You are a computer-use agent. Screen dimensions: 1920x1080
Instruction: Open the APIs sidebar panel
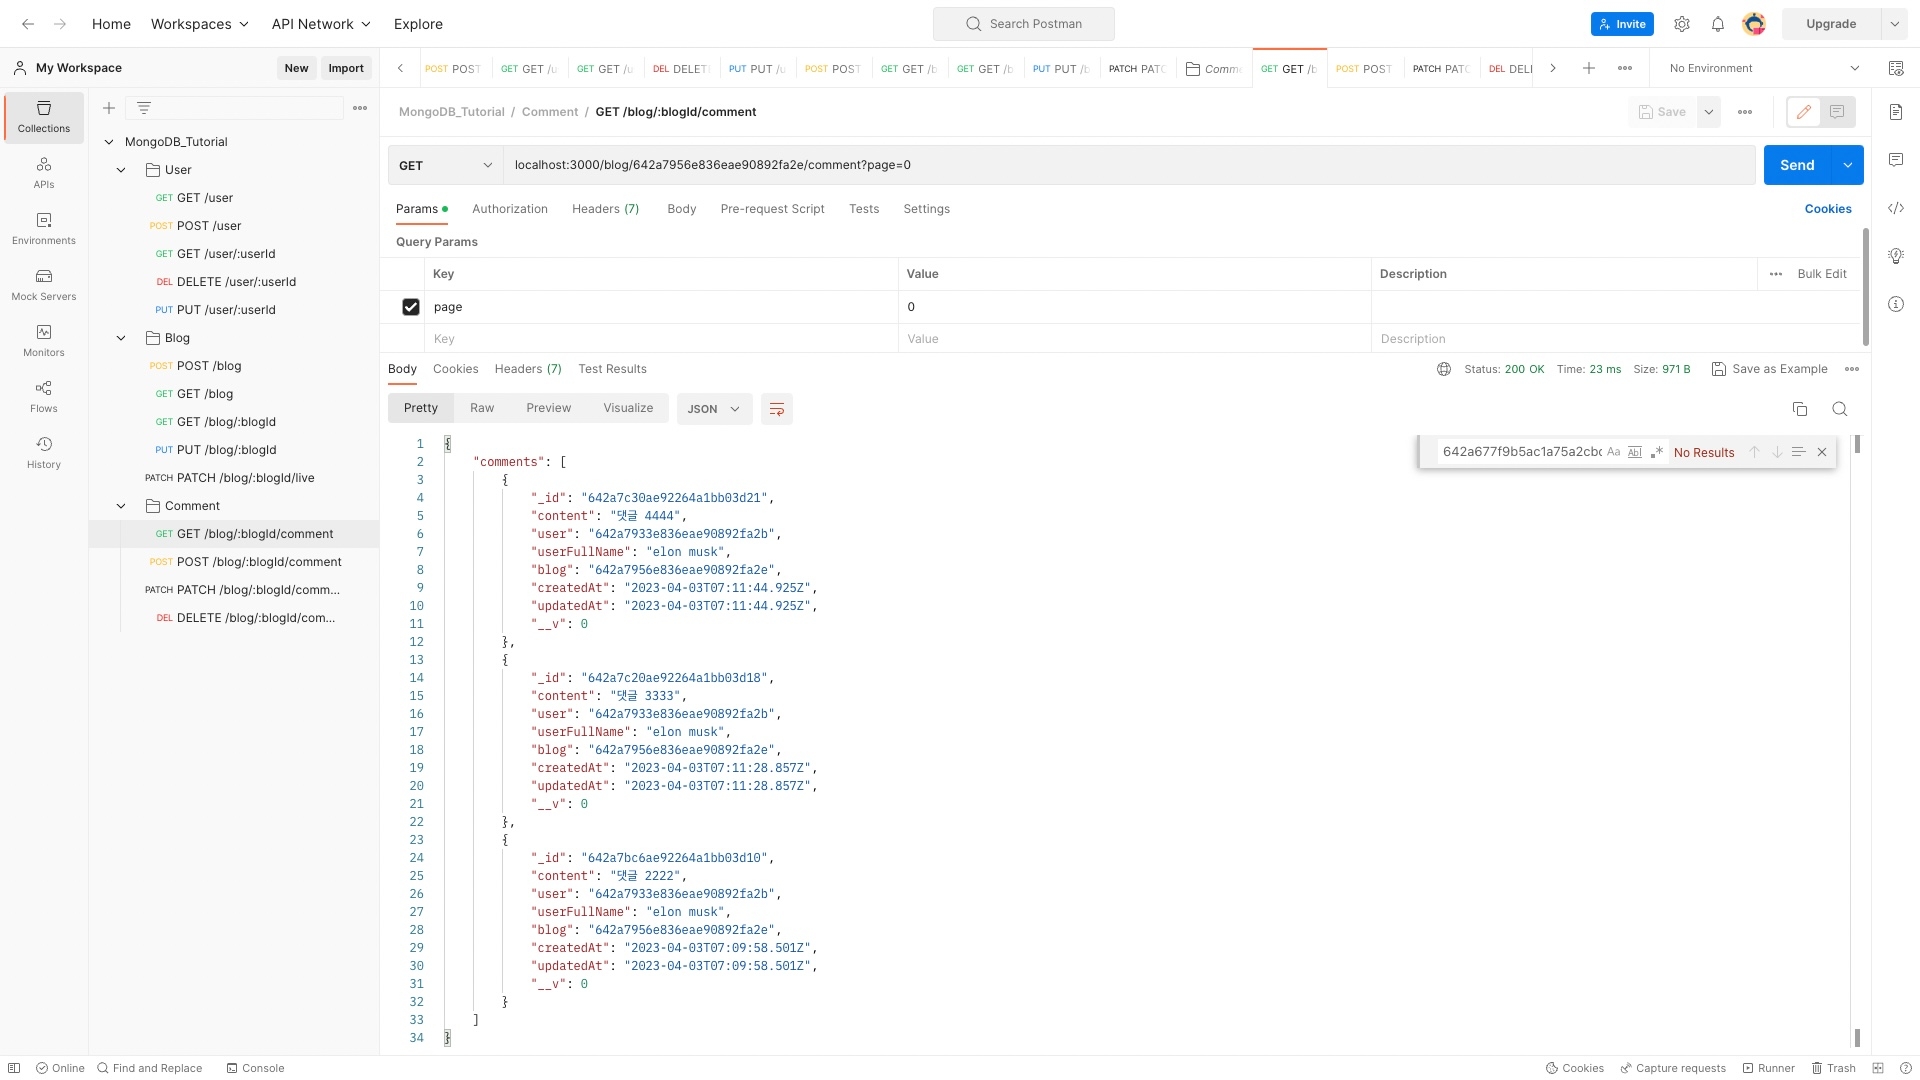[44, 172]
